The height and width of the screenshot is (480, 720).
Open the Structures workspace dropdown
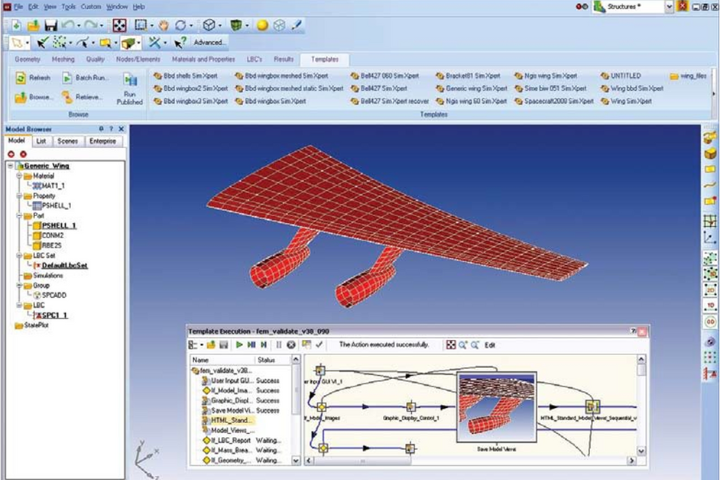(670, 7)
